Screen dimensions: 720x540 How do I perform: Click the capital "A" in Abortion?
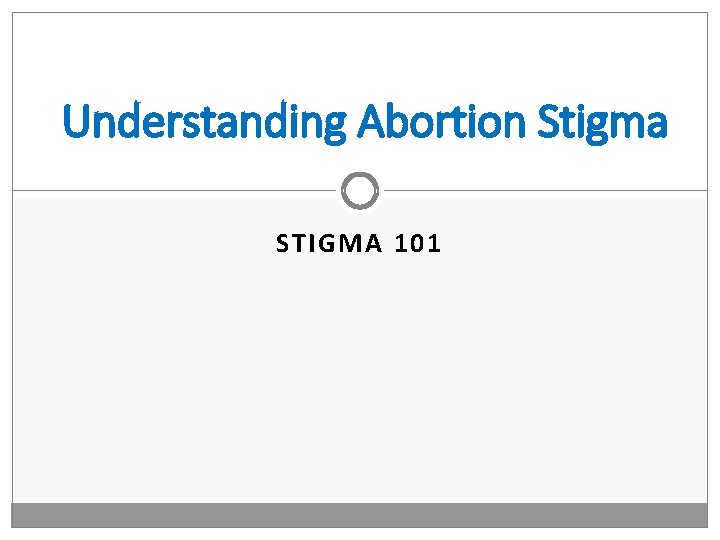coord(371,121)
